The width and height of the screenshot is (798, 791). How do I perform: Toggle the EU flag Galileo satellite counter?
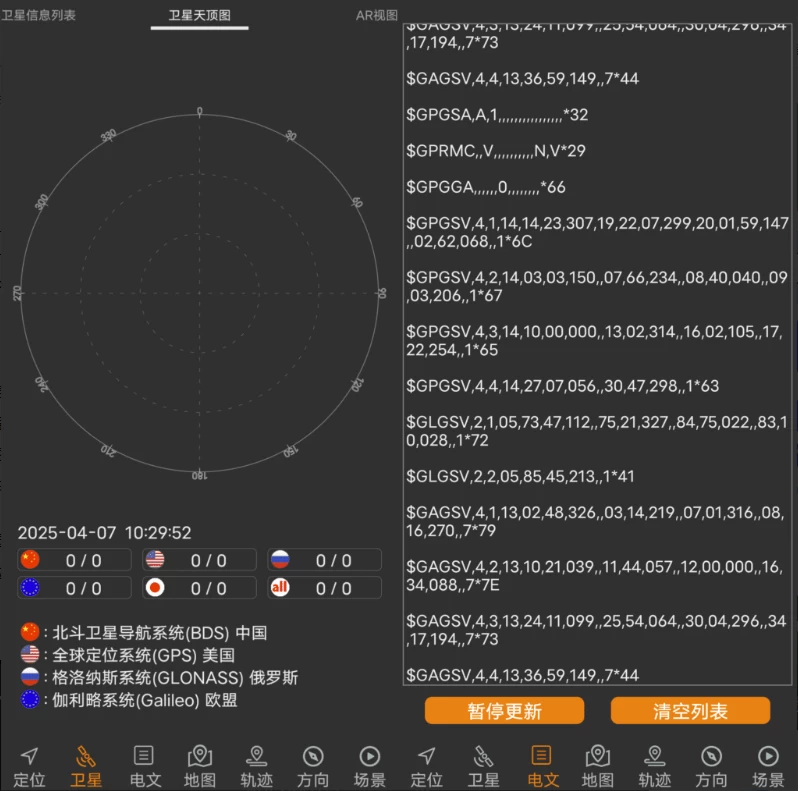tap(75, 588)
